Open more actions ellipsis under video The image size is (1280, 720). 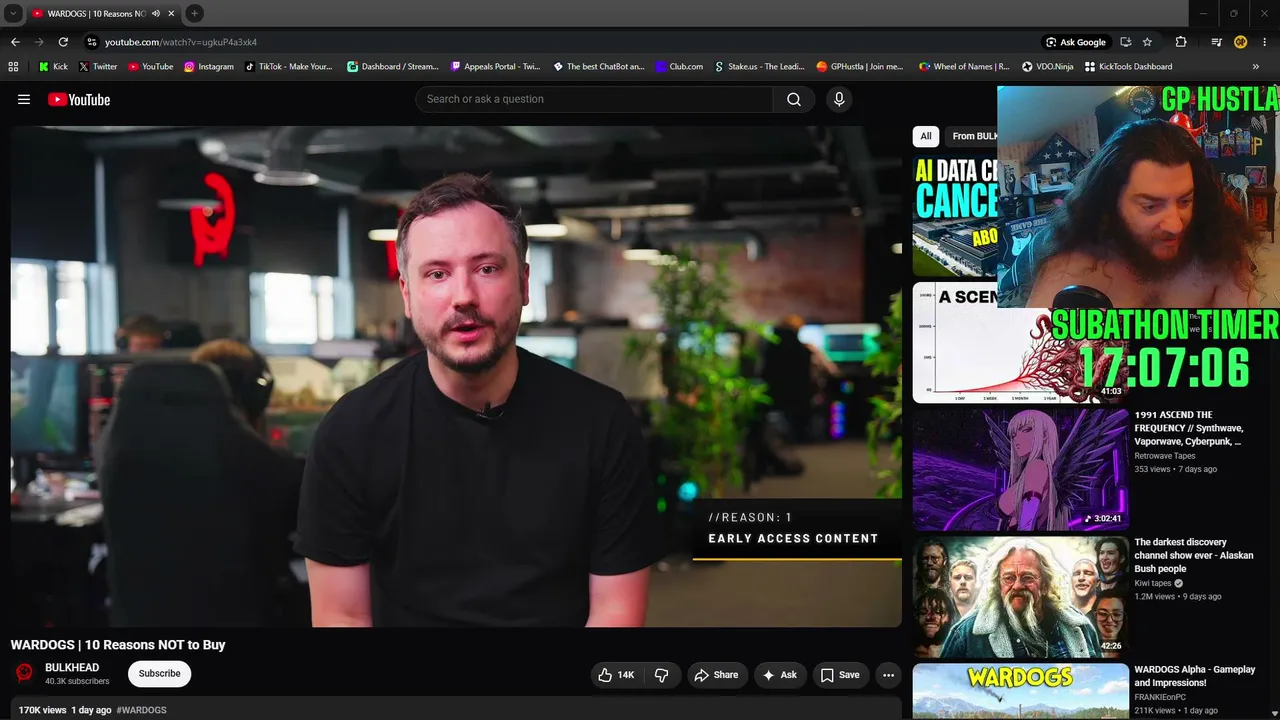[x=888, y=675]
